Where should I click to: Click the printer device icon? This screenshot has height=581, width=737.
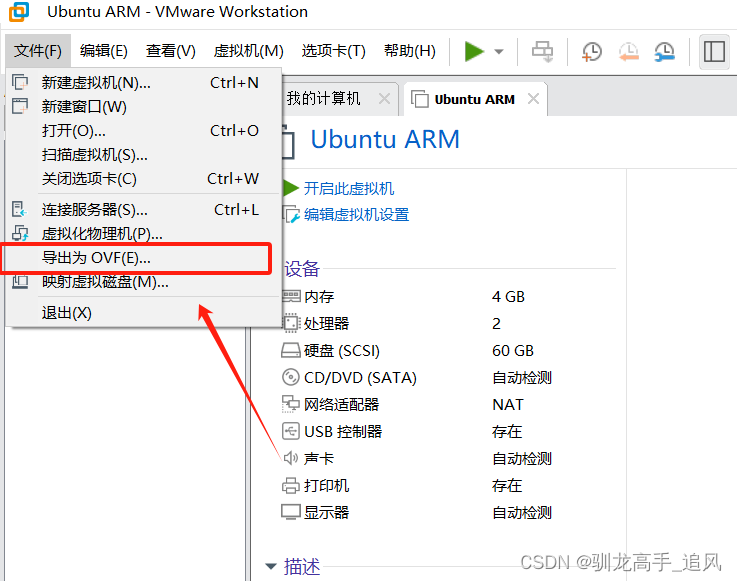tap(291, 485)
